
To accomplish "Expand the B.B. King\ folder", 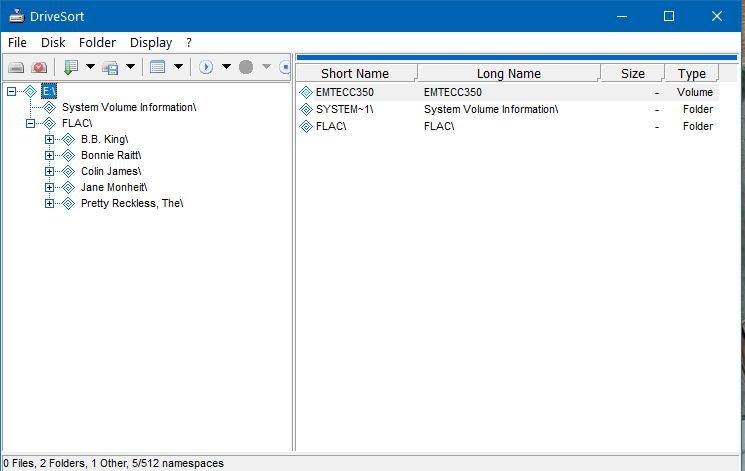I will click(x=49, y=139).
